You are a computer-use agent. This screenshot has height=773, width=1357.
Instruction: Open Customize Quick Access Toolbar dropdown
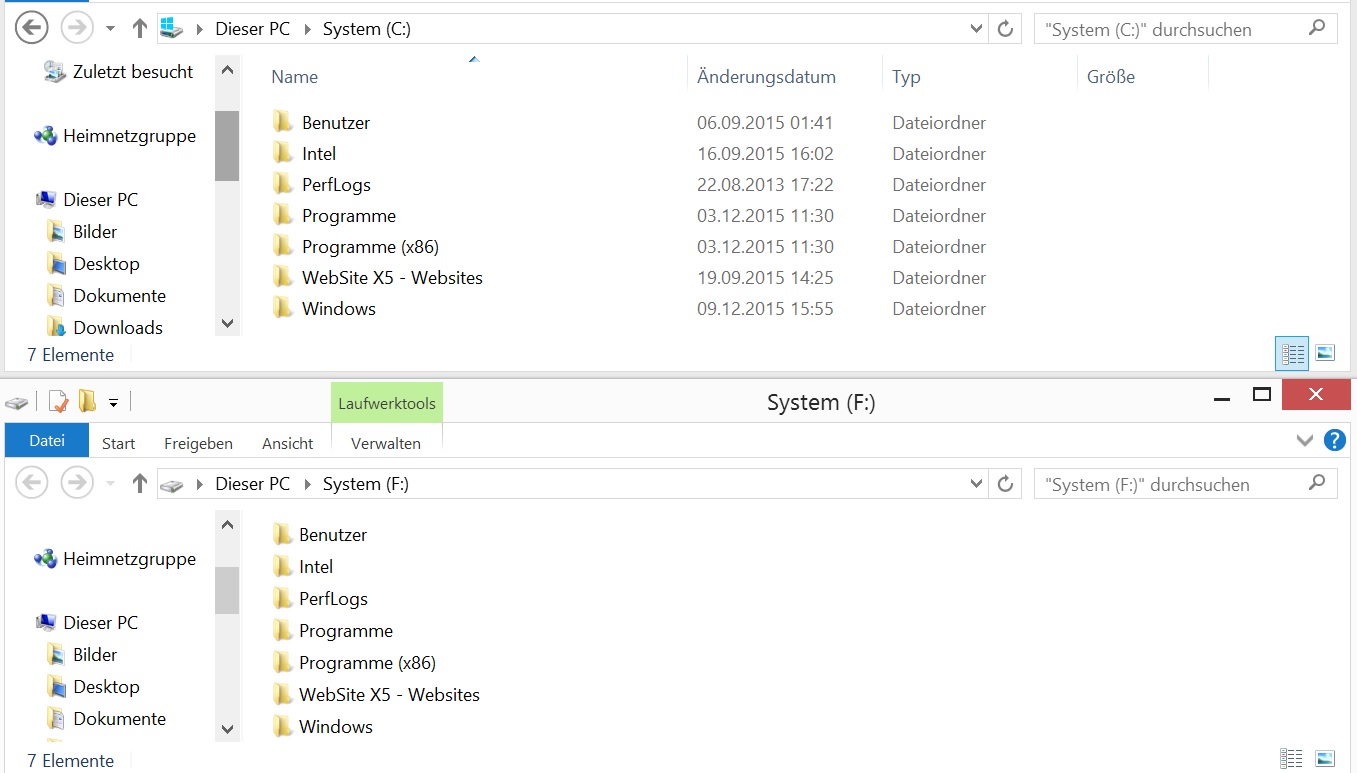113,403
